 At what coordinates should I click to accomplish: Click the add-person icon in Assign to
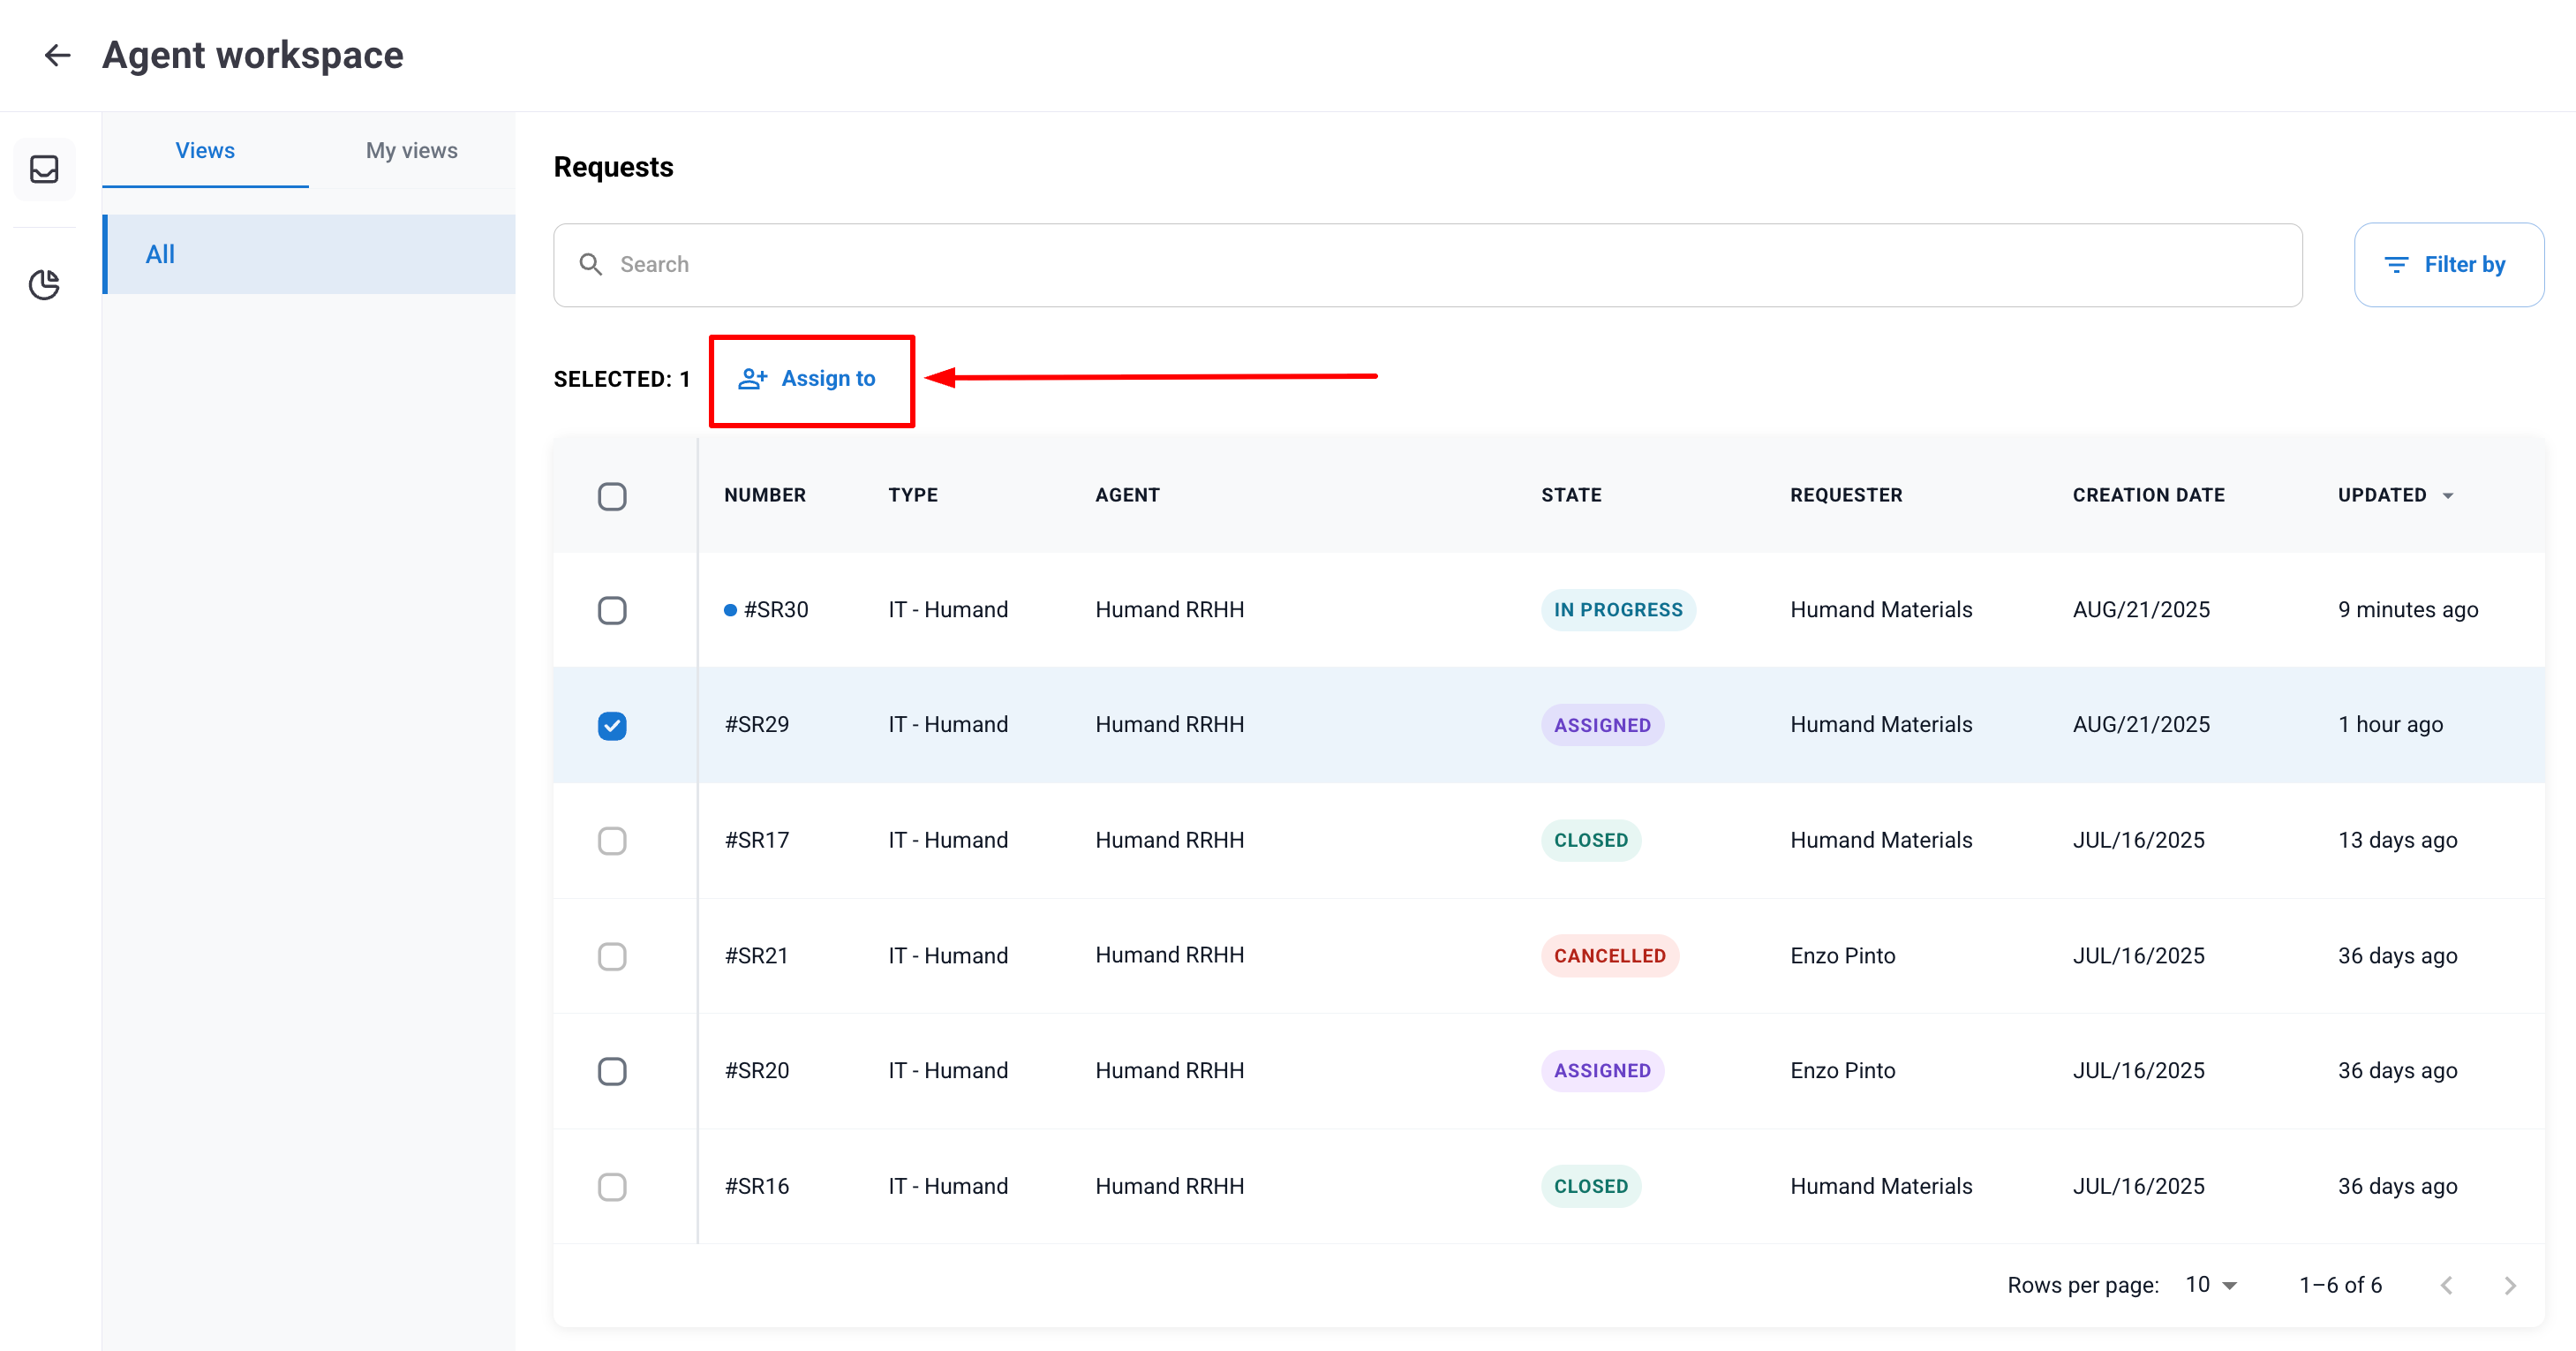click(x=752, y=379)
